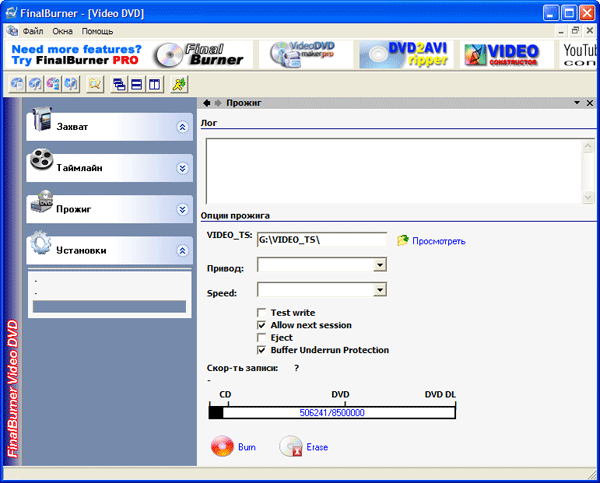This screenshot has height=483, width=600.
Task: Click the log scrollbar down arrow
Action: pos(588,197)
